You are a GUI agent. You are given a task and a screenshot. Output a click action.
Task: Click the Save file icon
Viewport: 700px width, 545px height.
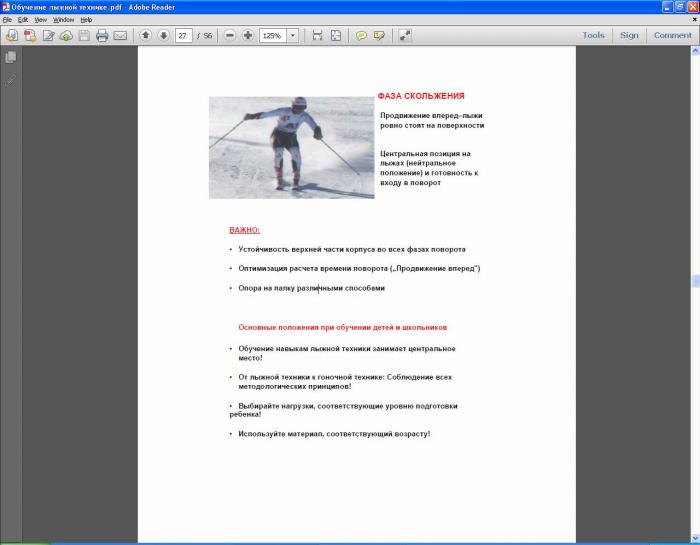(x=84, y=35)
